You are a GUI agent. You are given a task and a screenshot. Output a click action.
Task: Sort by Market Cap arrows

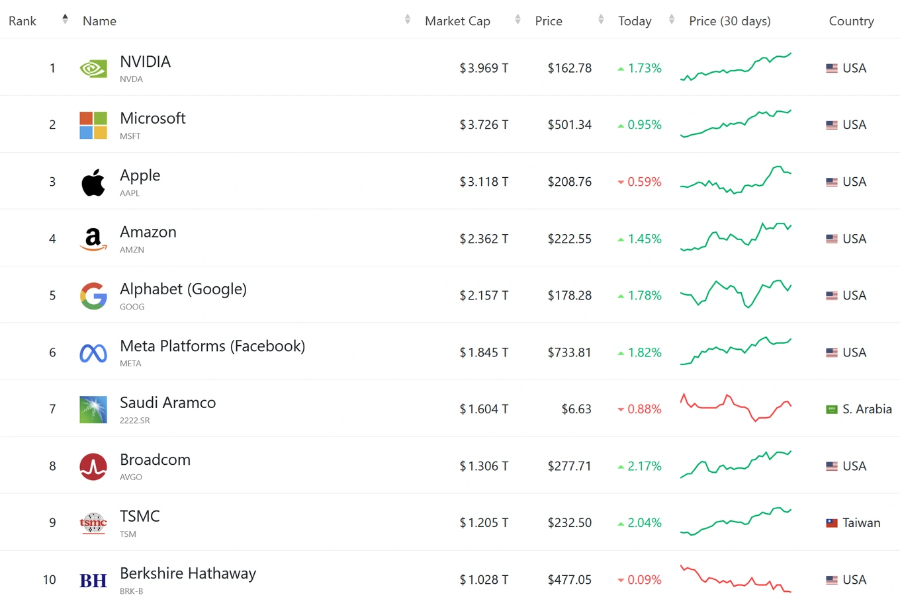(517, 19)
